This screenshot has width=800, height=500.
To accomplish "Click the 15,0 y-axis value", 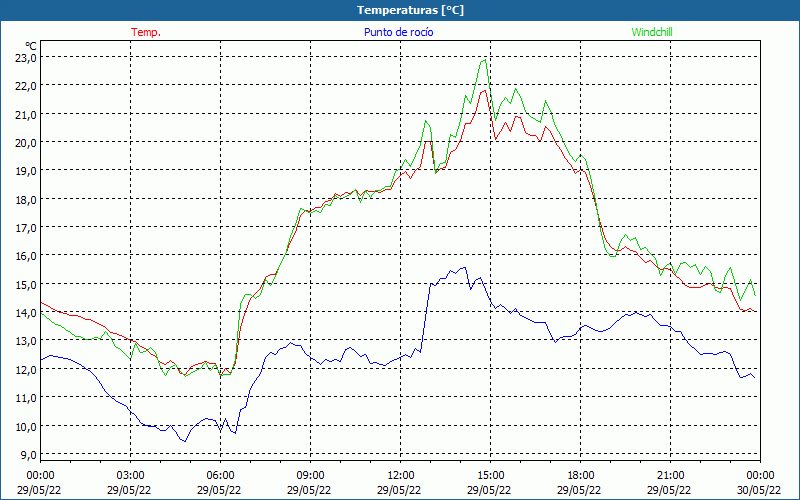I will 26,285.
